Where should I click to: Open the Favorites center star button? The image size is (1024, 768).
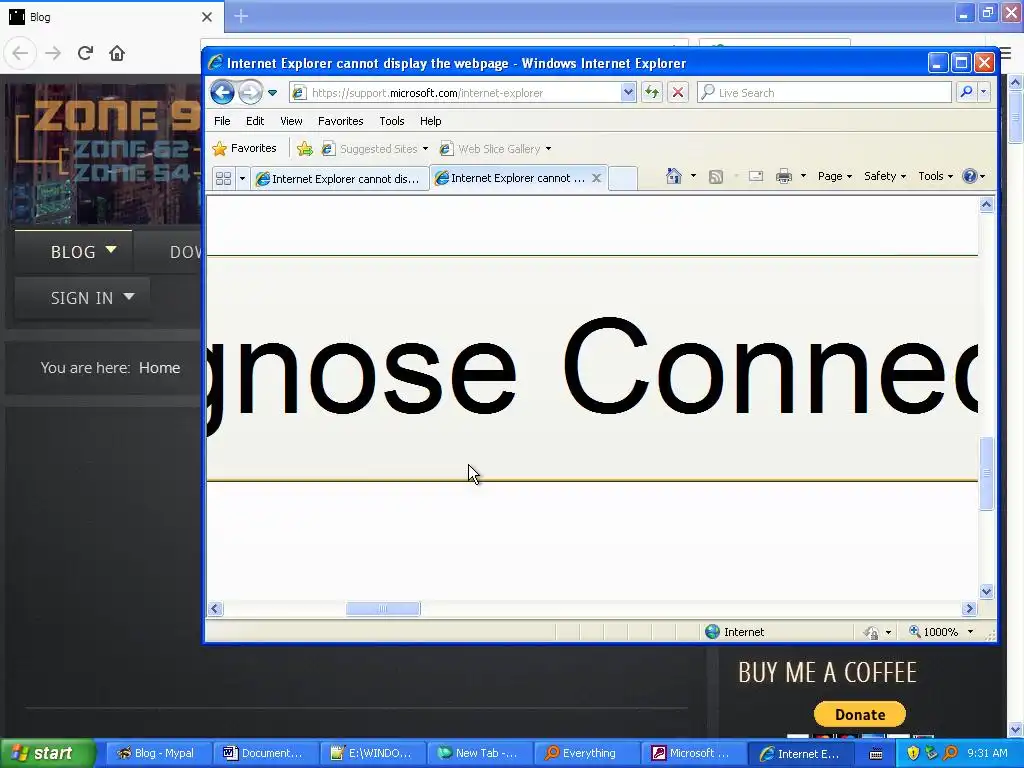tap(245, 148)
